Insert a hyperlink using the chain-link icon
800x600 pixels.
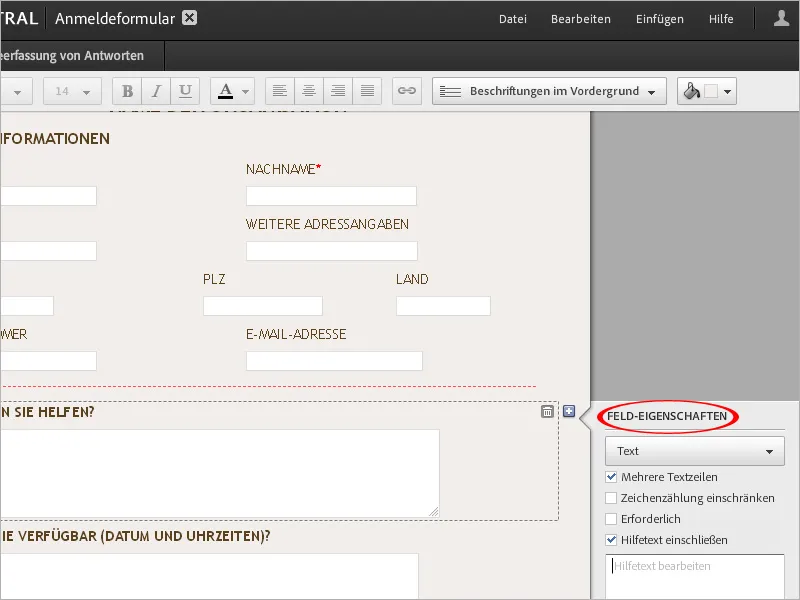(x=406, y=91)
